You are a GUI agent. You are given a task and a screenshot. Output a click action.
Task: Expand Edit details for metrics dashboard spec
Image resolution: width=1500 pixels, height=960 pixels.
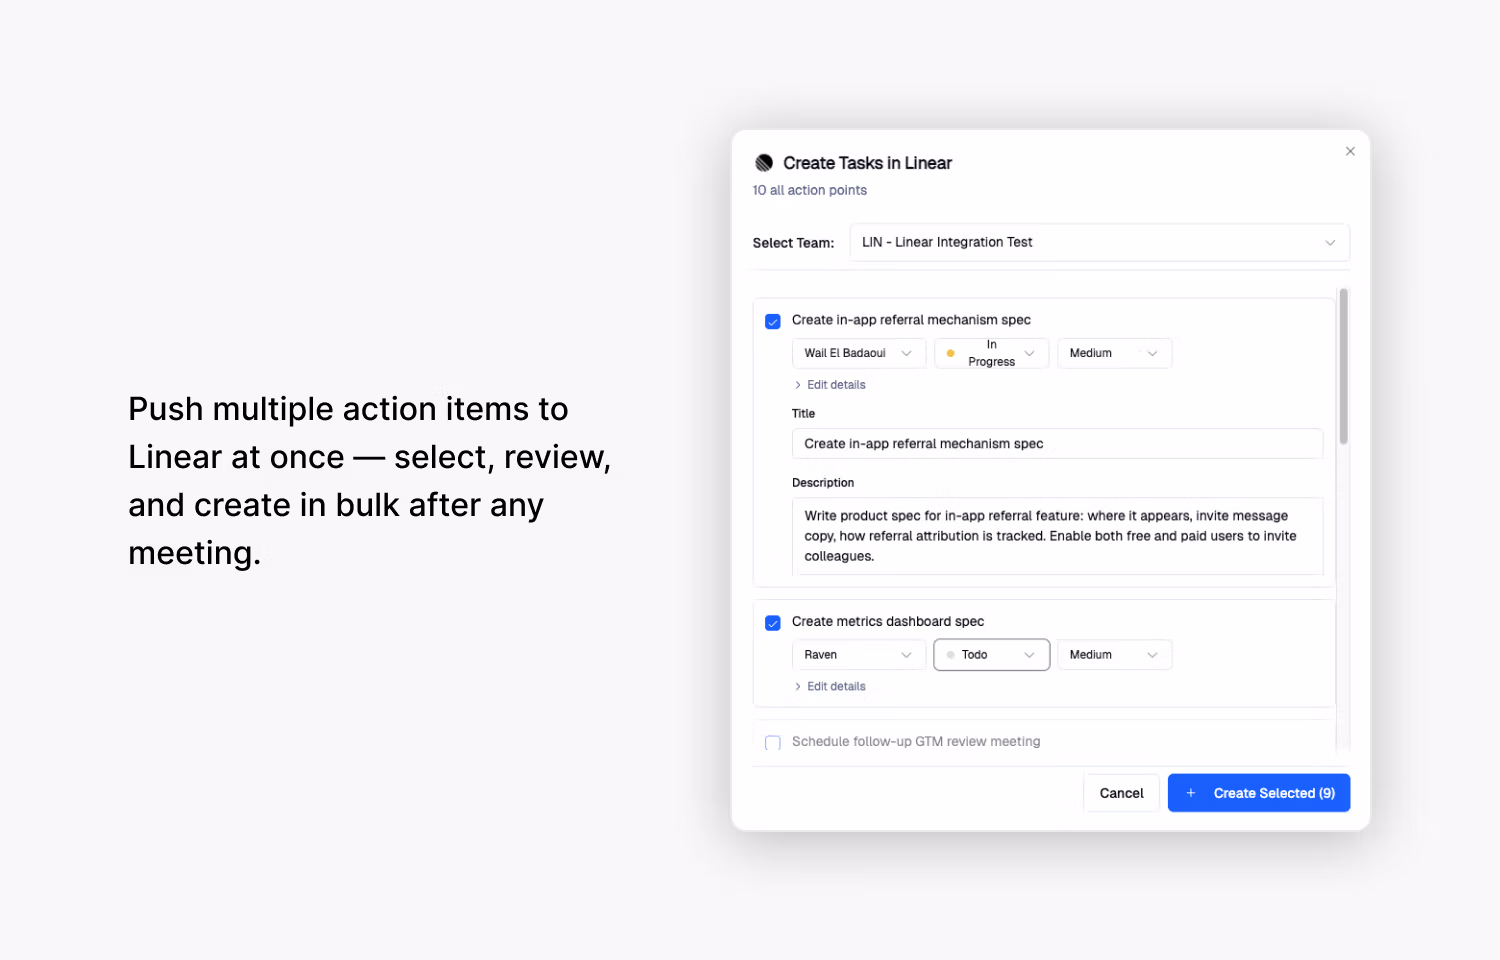click(836, 686)
